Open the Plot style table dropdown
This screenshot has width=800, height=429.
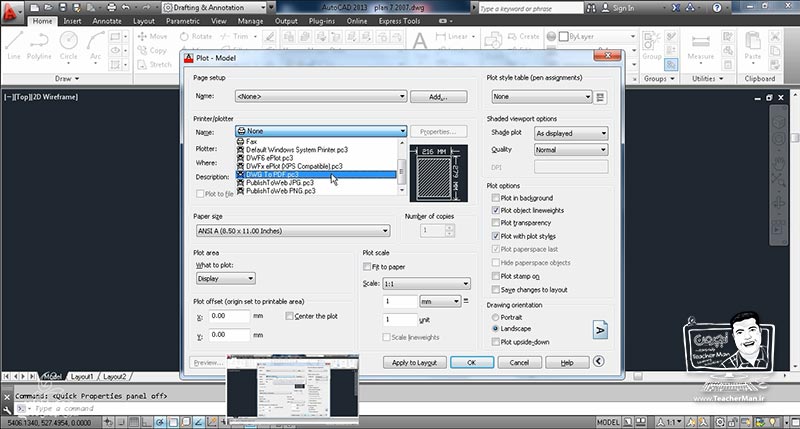542,96
